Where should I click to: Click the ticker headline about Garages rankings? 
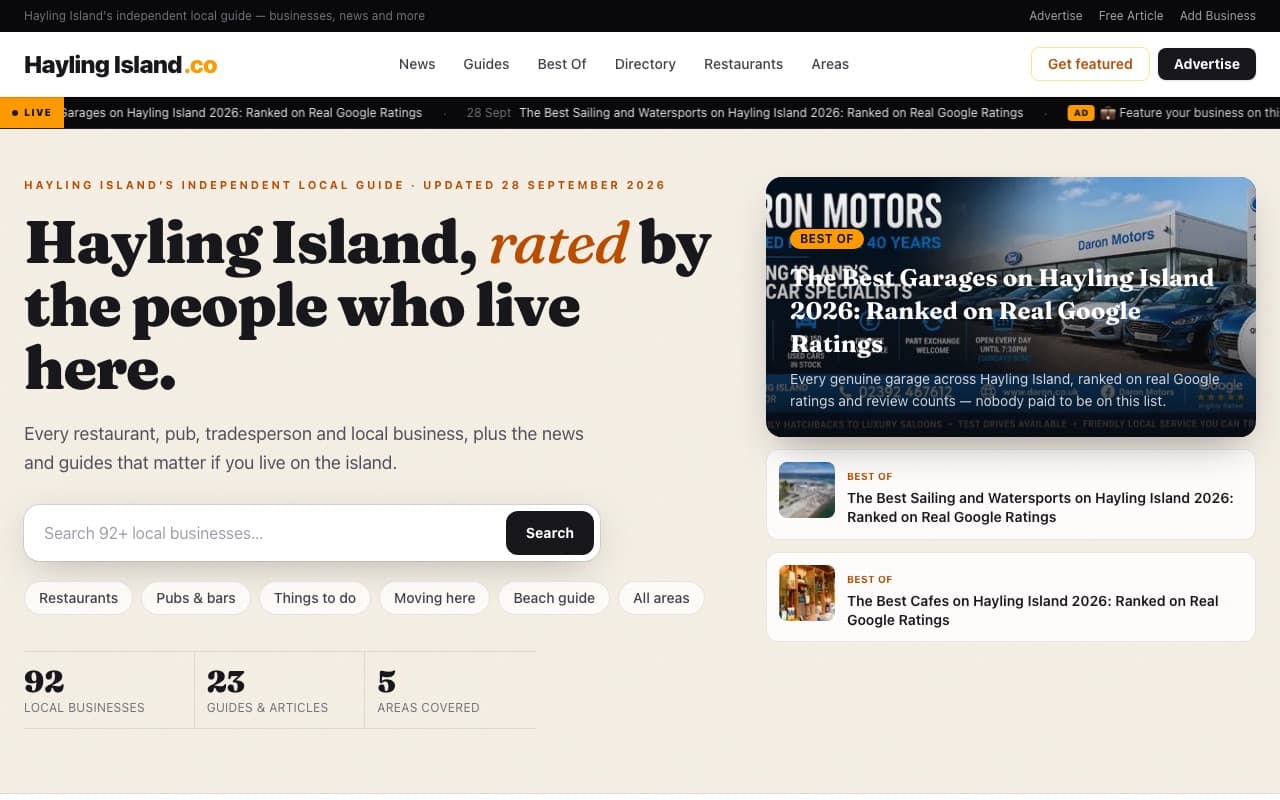pyautogui.click(x=243, y=113)
